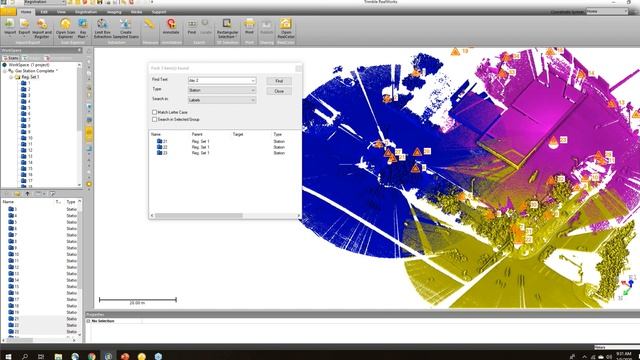This screenshot has width=640, height=360.
Task: Click the Parent column header in results
Action: (x=197, y=134)
